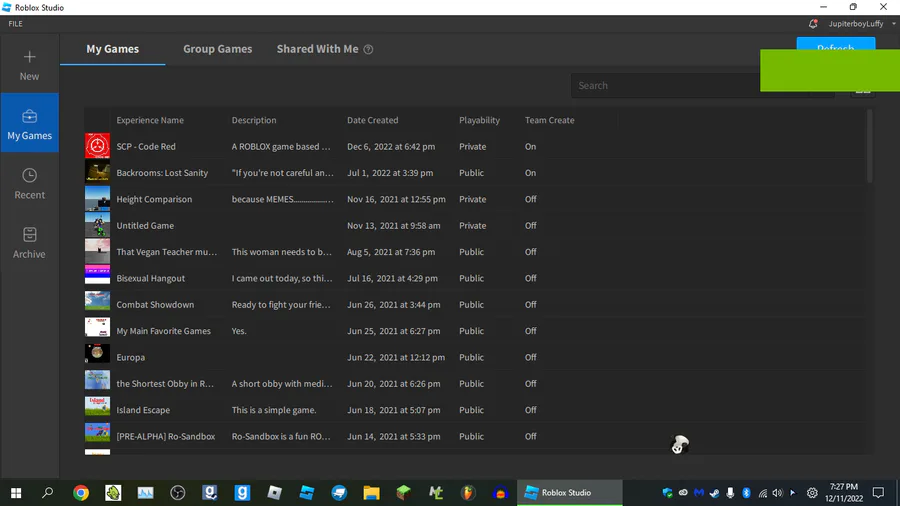Open the Windows Start menu

pyautogui.click(x=16, y=493)
